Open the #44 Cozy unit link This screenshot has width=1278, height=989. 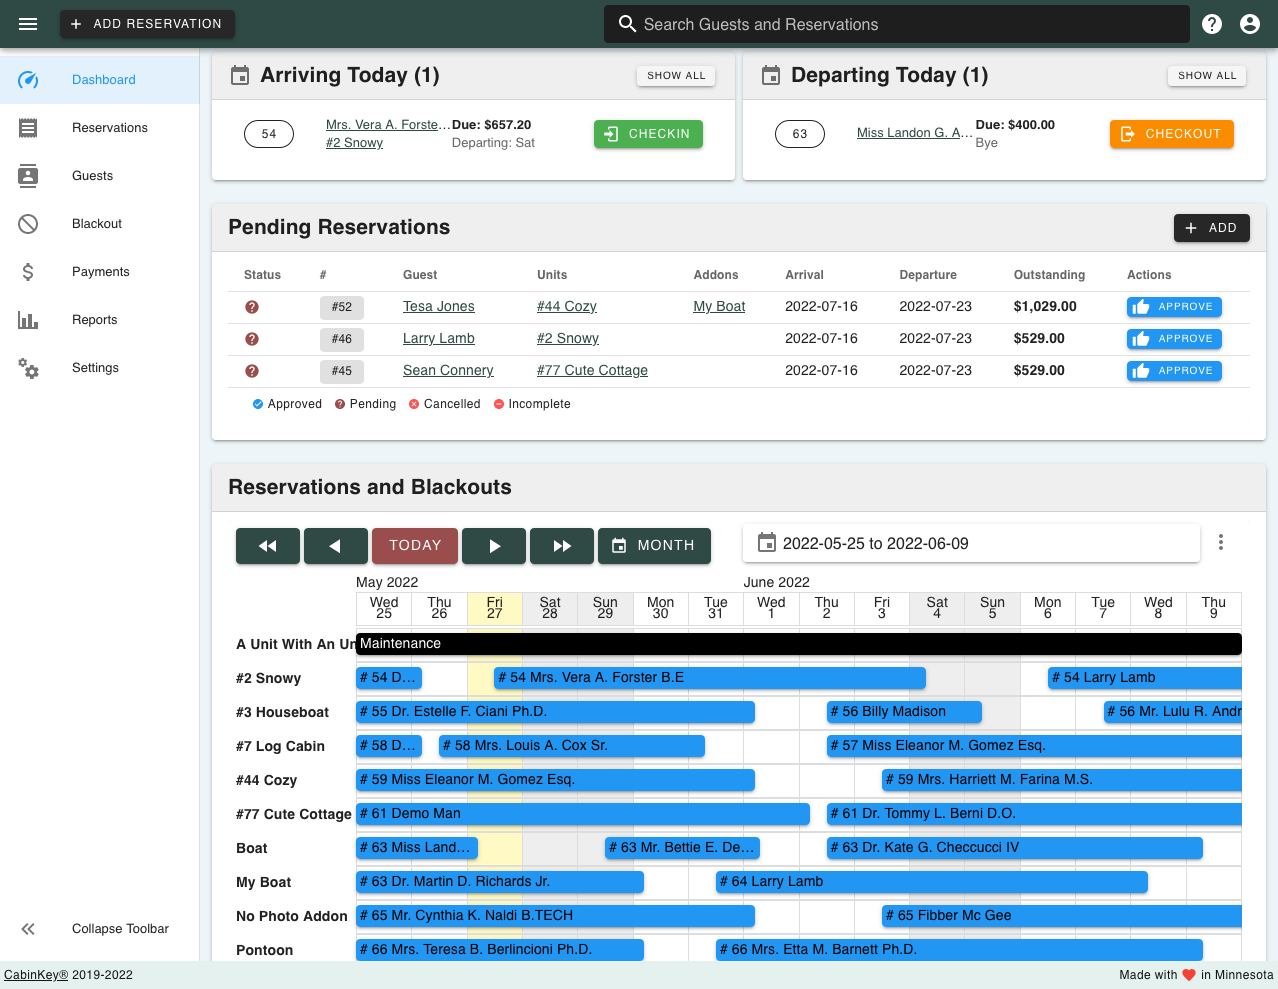click(x=566, y=307)
